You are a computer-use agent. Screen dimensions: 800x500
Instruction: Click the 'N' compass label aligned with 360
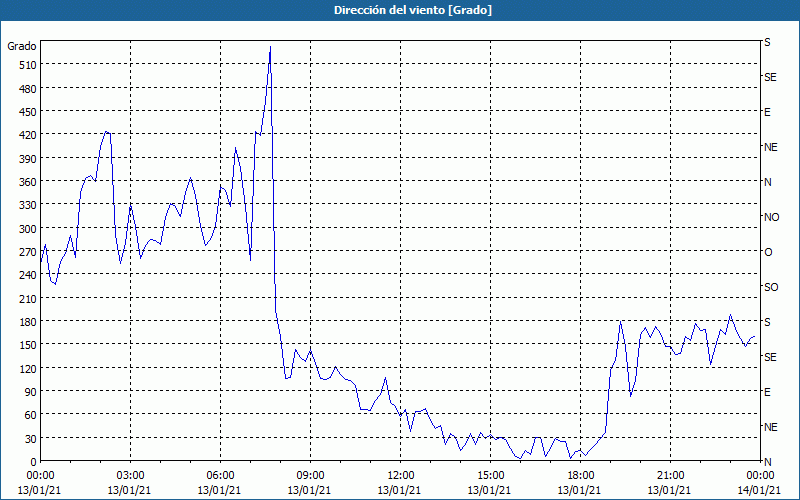767,182
